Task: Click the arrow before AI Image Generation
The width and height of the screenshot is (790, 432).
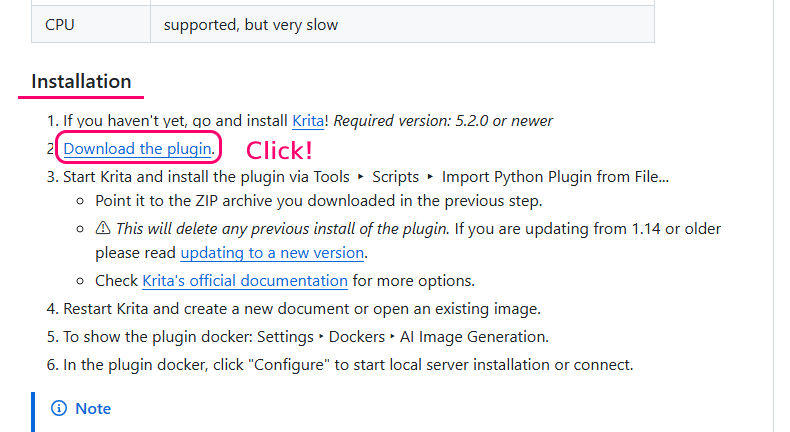Action: point(392,337)
